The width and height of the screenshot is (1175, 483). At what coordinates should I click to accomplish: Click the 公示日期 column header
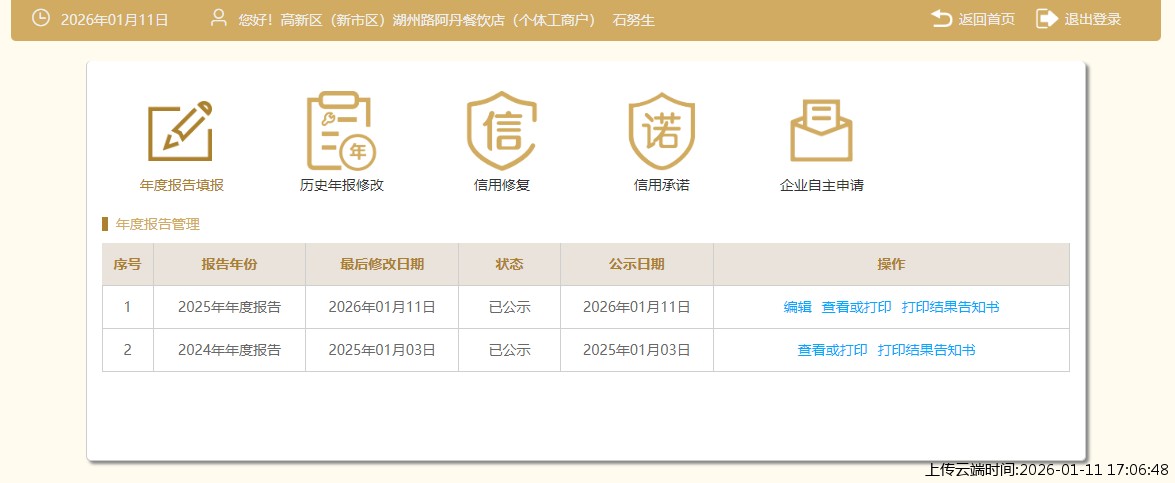click(636, 264)
